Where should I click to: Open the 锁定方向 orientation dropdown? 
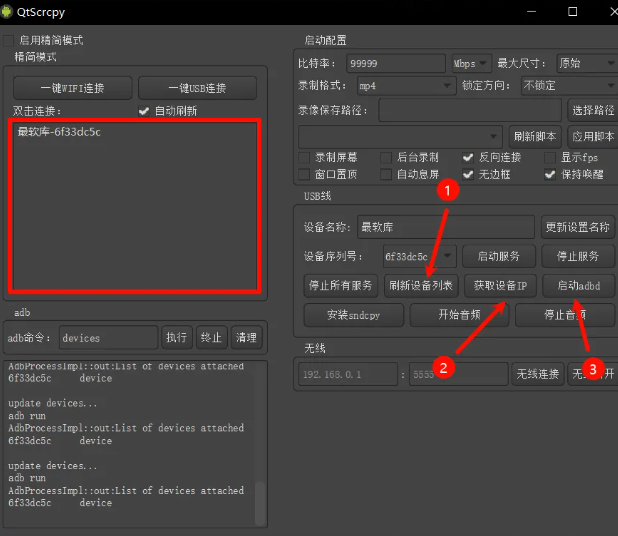[x=568, y=86]
